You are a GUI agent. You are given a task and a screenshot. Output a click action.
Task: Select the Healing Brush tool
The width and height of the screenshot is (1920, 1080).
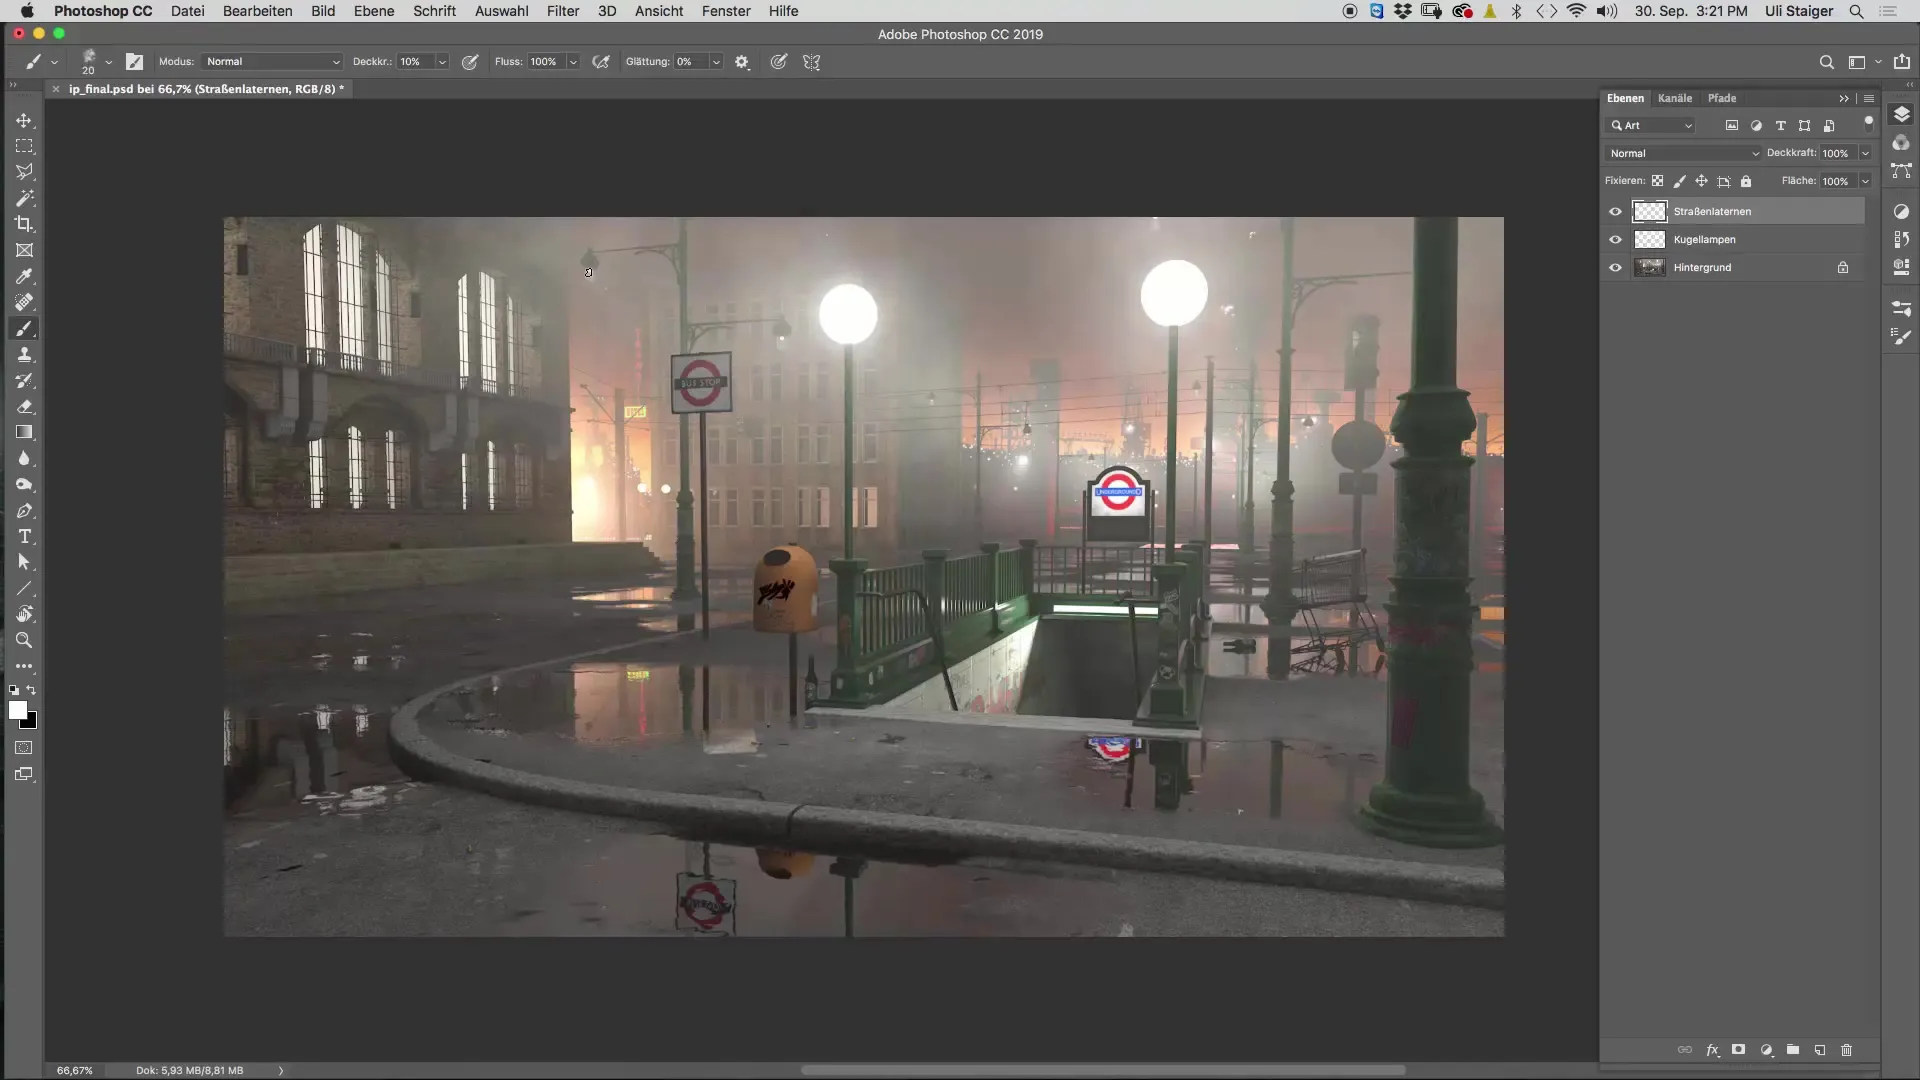click(x=24, y=302)
